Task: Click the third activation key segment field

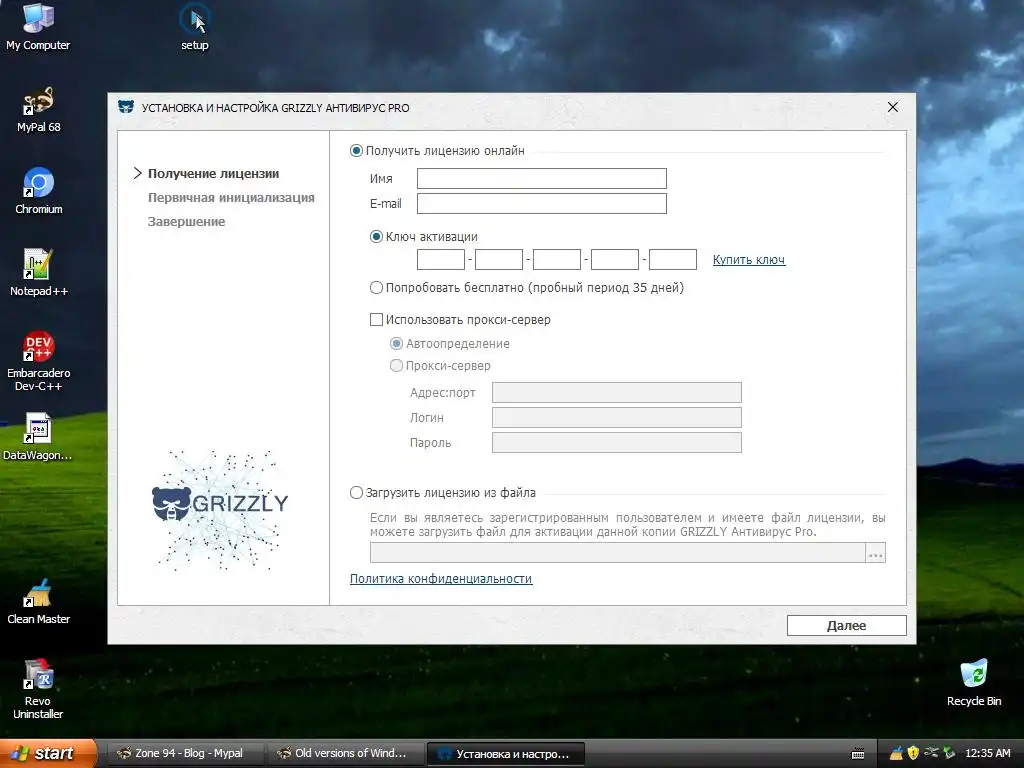Action: (557, 259)
